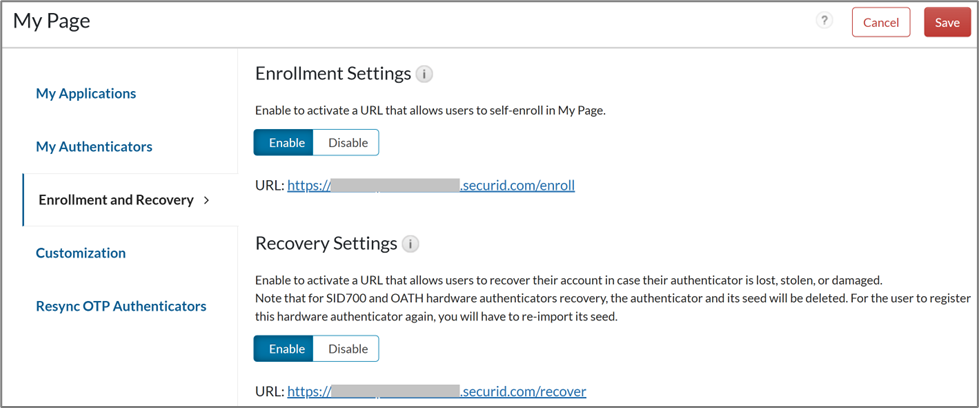
Task: Click the My Page title
Action: tap(51, 21)
